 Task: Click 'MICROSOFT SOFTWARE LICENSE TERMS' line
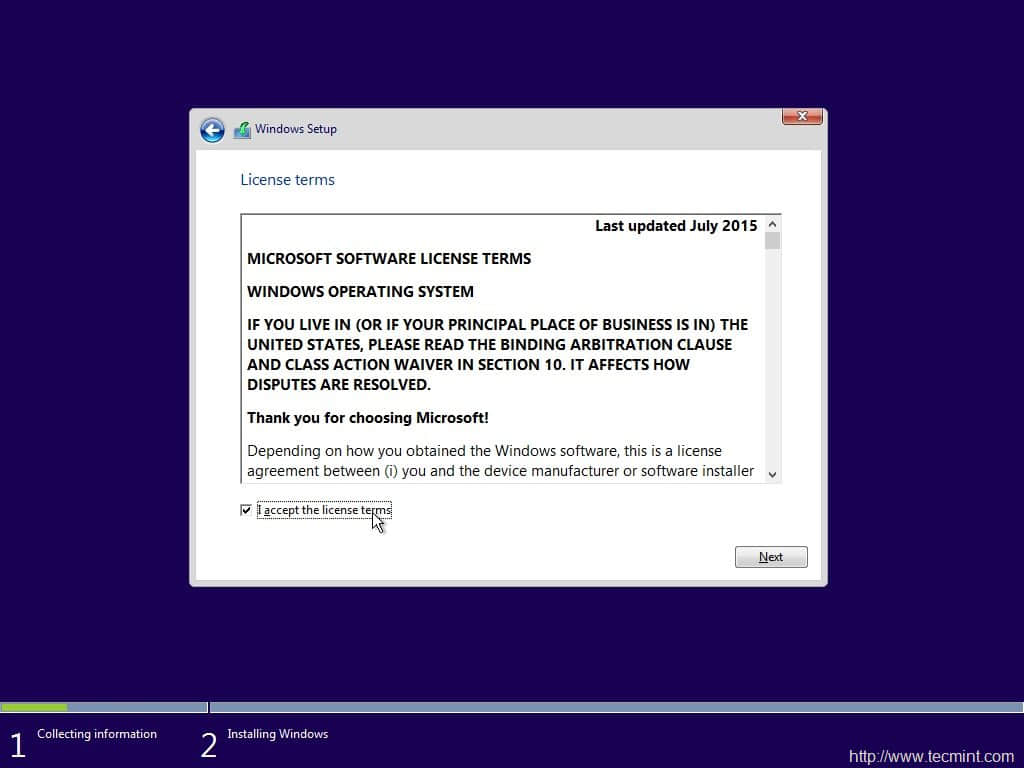(389, 259)
